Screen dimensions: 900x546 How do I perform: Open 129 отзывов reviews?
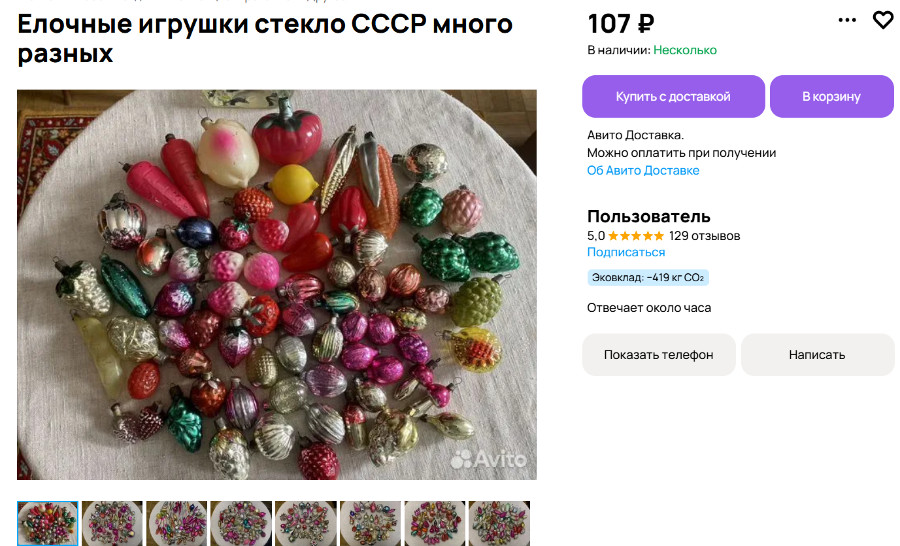tap(704, 236)
